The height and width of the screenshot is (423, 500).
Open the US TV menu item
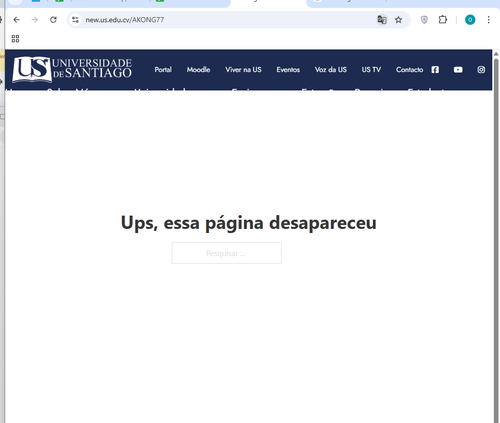(371, 70)
